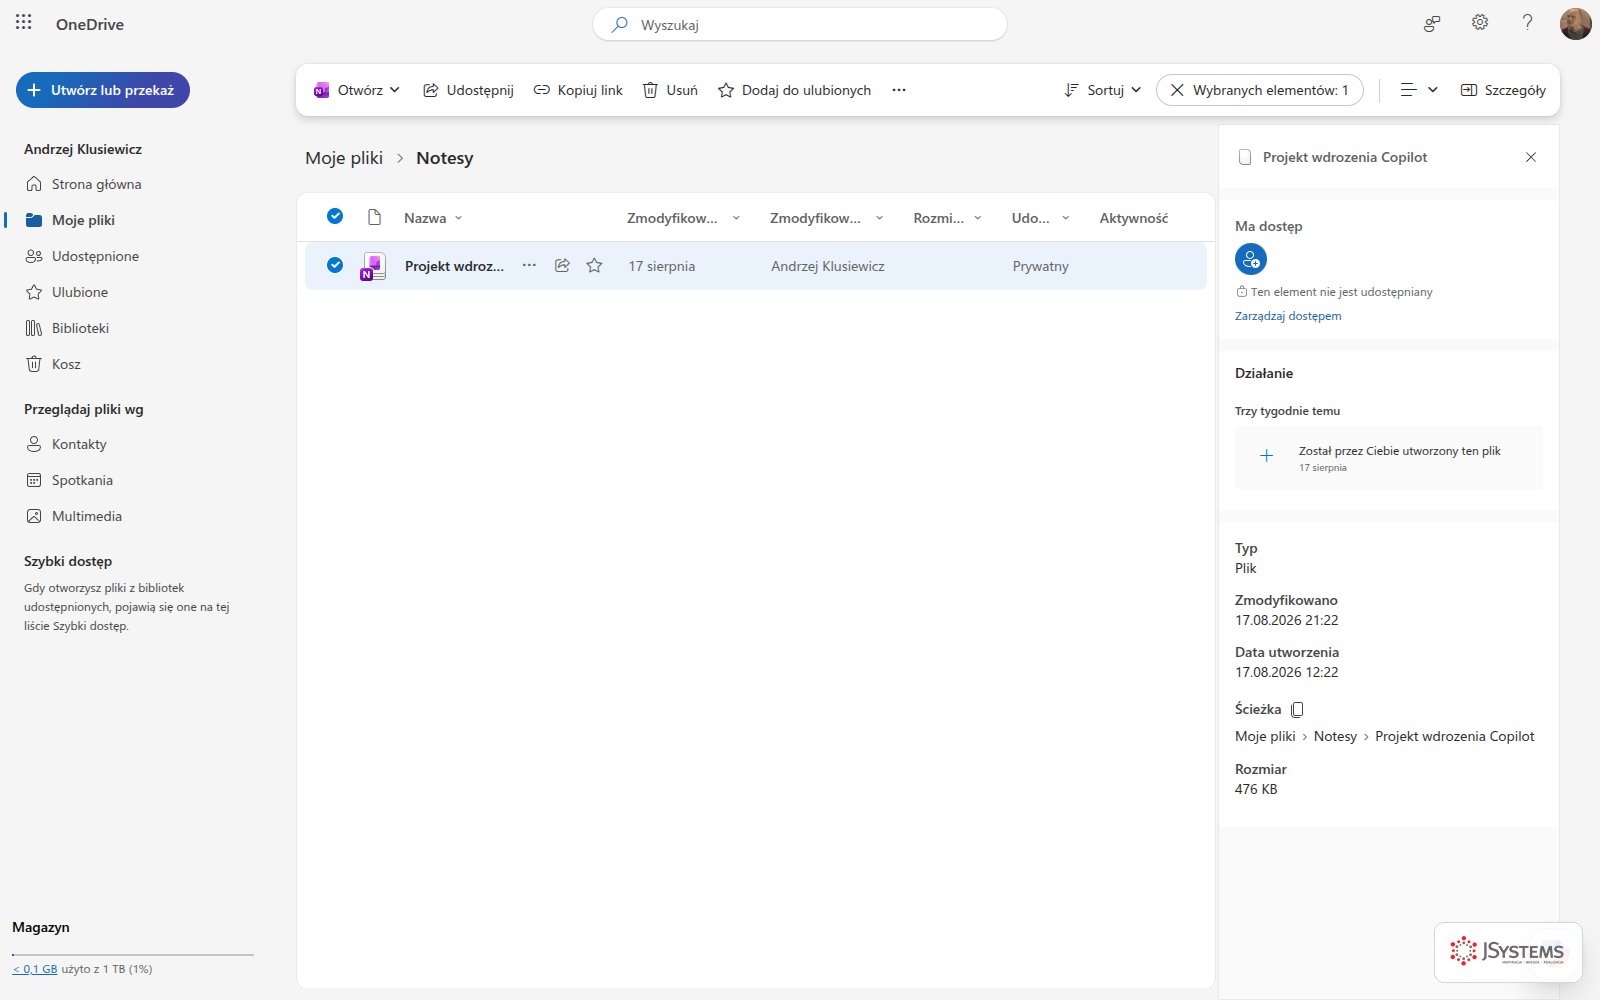
Task: Click the Prywatny sharing cell
Action: tap(1041, 266)
